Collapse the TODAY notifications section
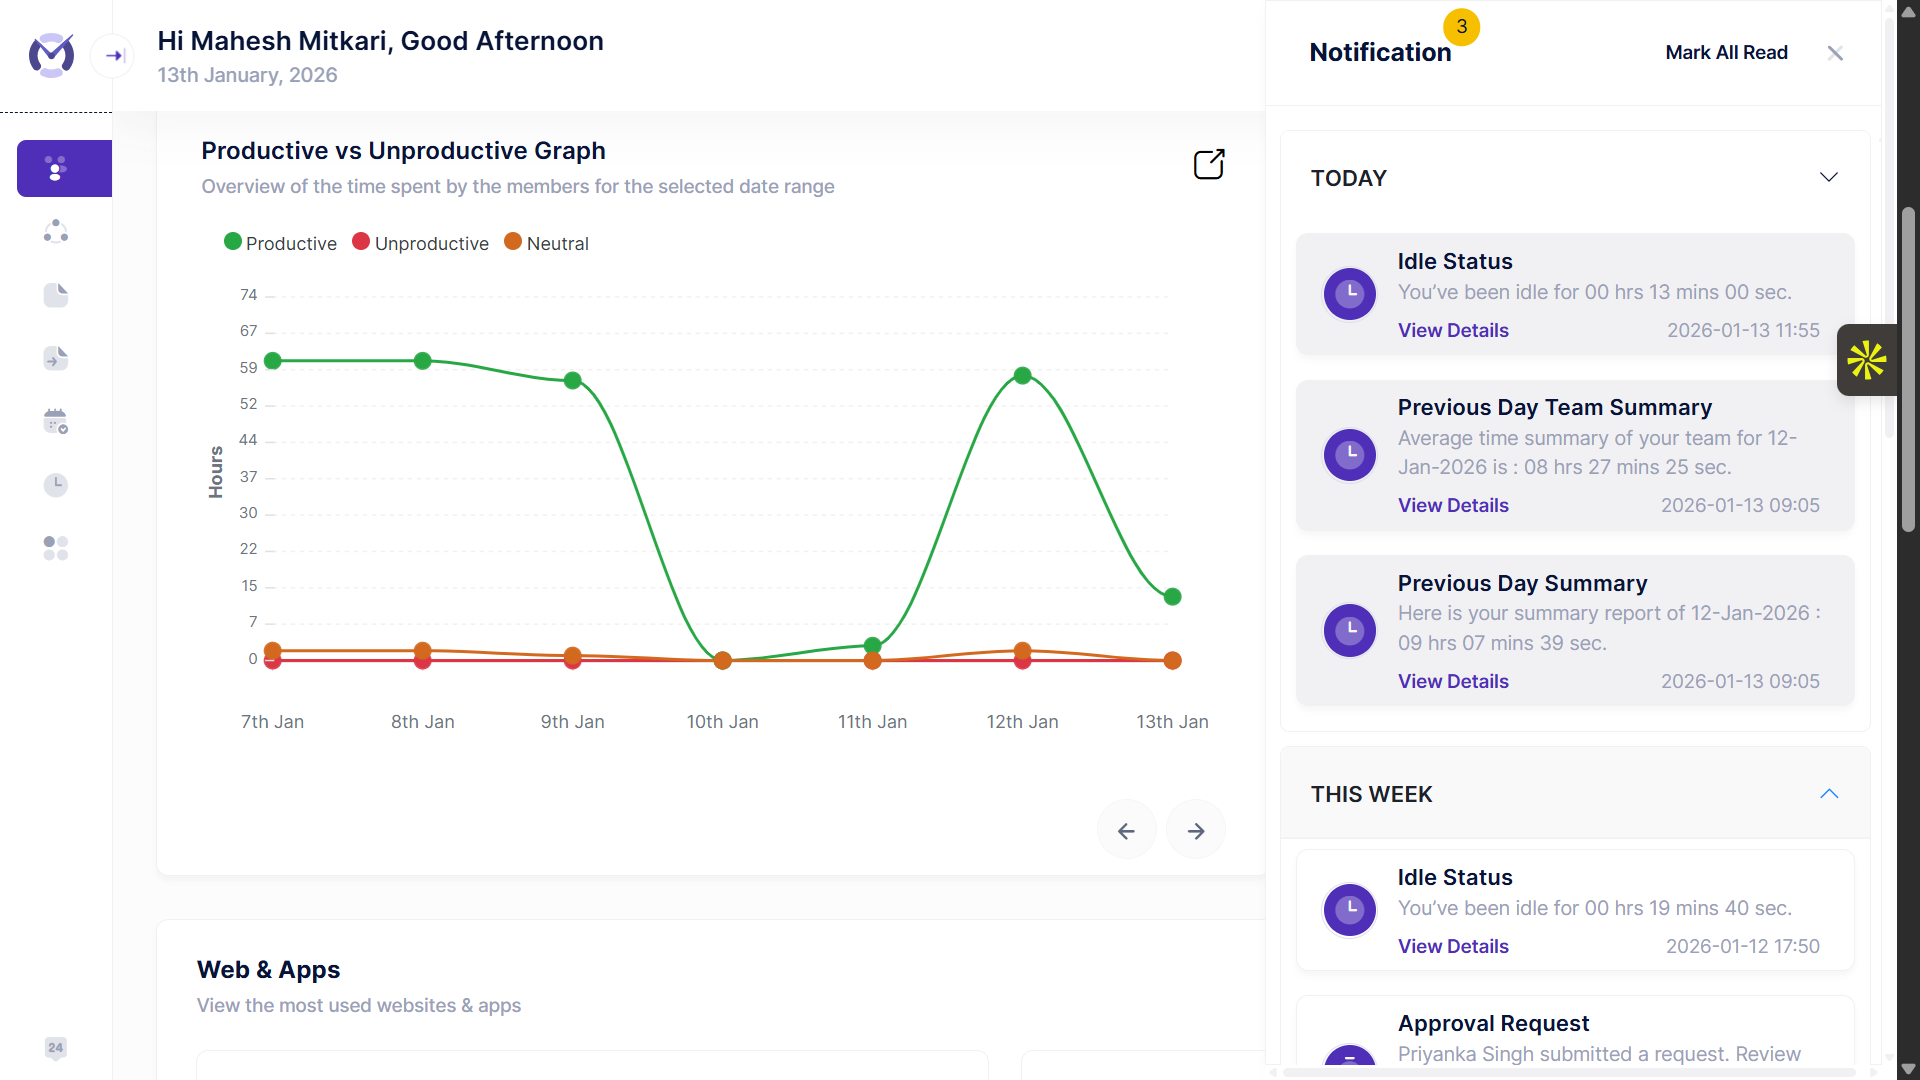The image size is (1920, 1080). [1828, 178]
